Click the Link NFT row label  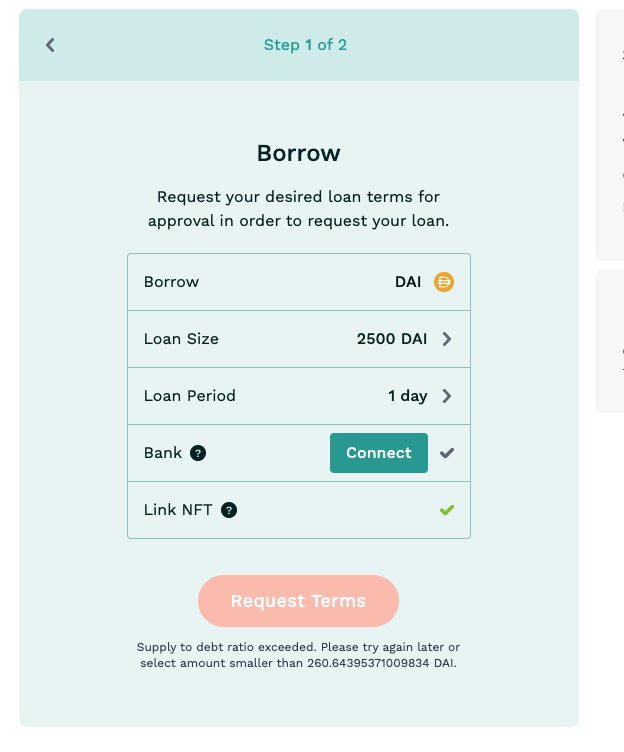click(x=178, y=510)
